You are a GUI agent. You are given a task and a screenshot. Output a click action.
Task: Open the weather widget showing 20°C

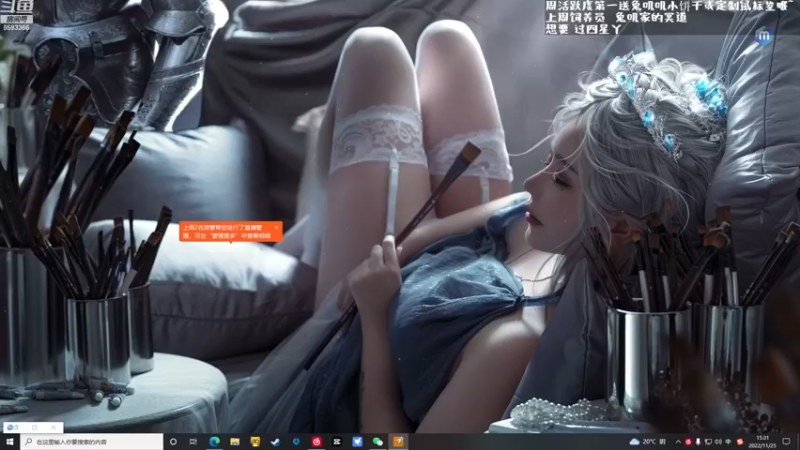click(648, 441)
